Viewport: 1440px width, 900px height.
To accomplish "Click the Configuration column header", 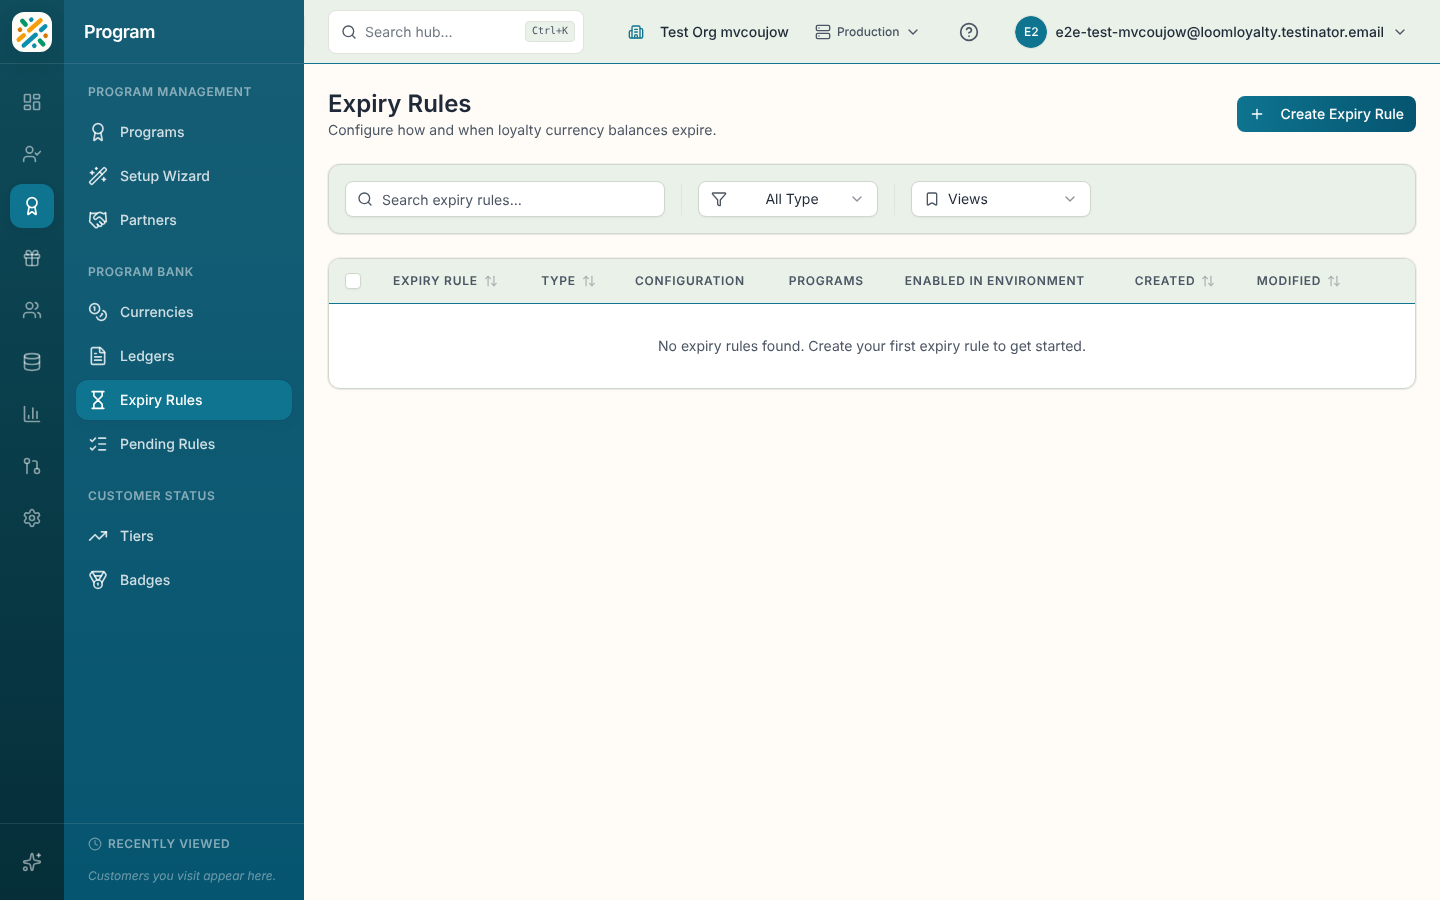I will tap(690, 281).
